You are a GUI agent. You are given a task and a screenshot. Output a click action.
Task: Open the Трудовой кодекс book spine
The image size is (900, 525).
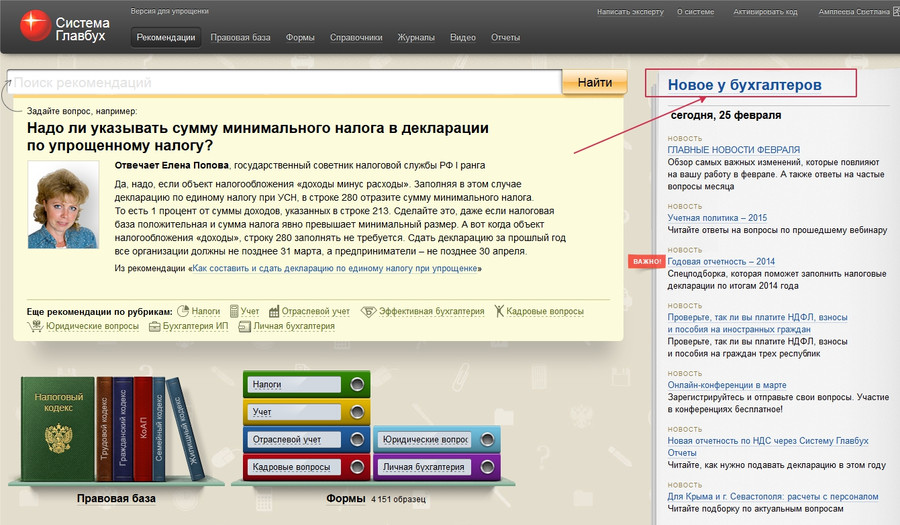tap(104, 429)
